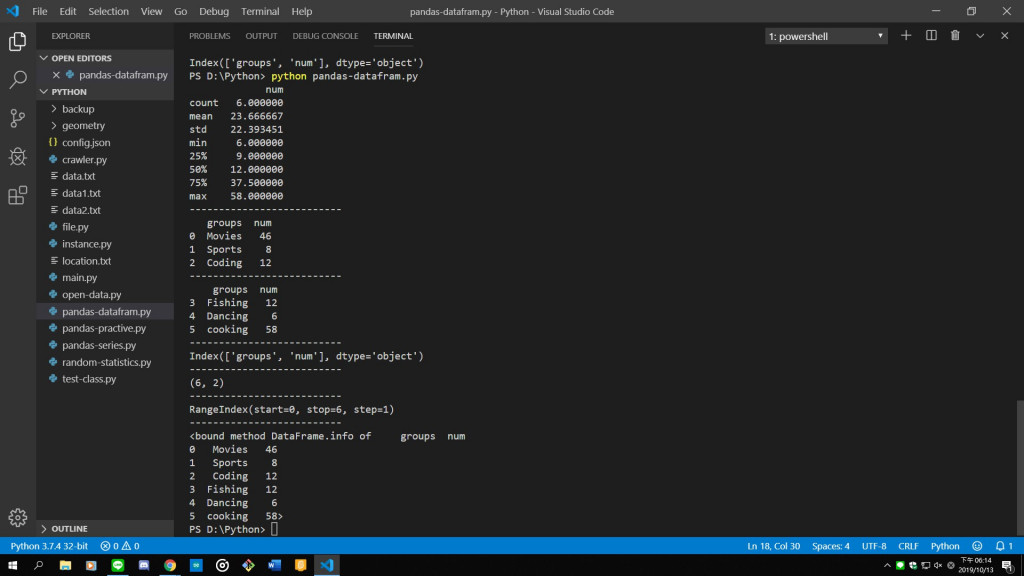The height and width of the screenshot is (576, 1024).
Task: Open data.txt file
Action: coord(105,176)
